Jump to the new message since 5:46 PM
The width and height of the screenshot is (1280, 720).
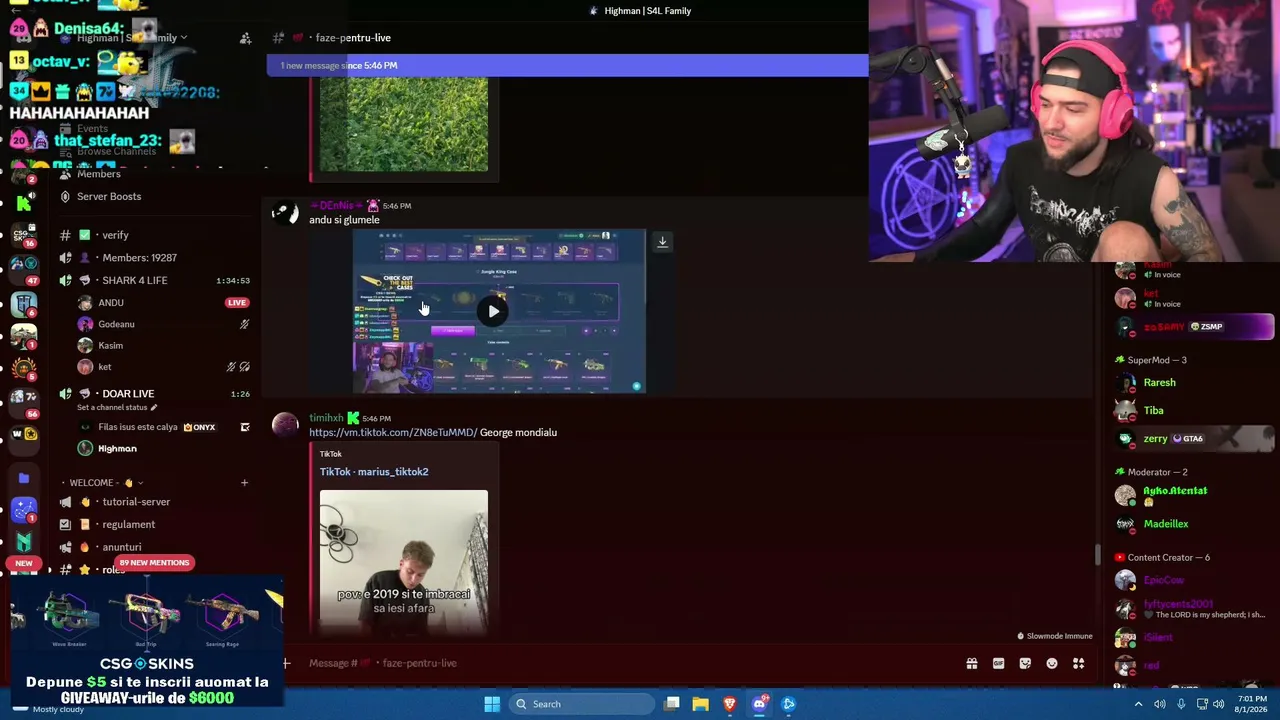[x=567, y=65]
